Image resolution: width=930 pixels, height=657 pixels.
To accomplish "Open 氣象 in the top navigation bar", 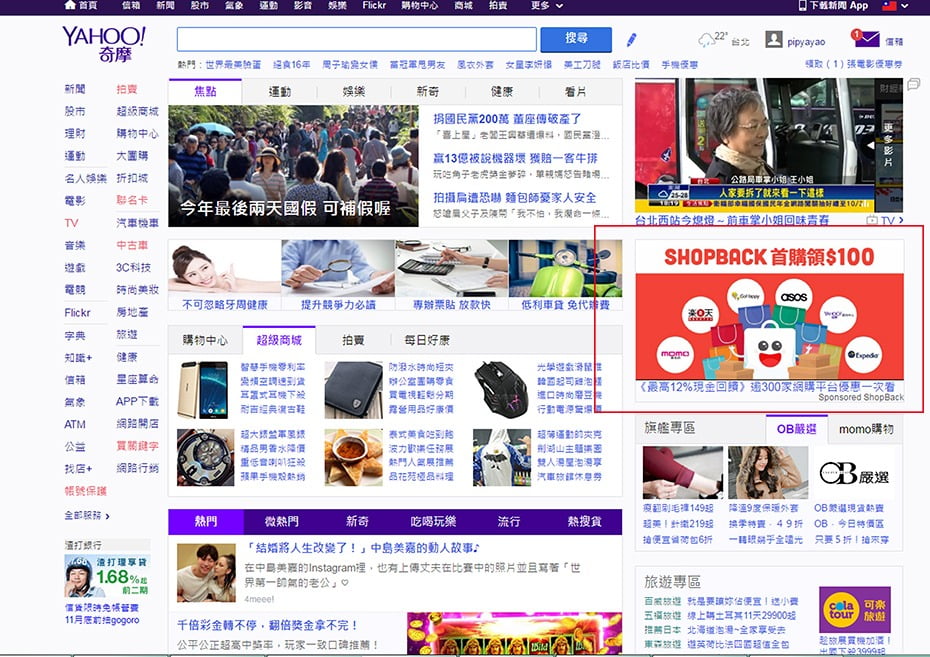I will (234, 5).
